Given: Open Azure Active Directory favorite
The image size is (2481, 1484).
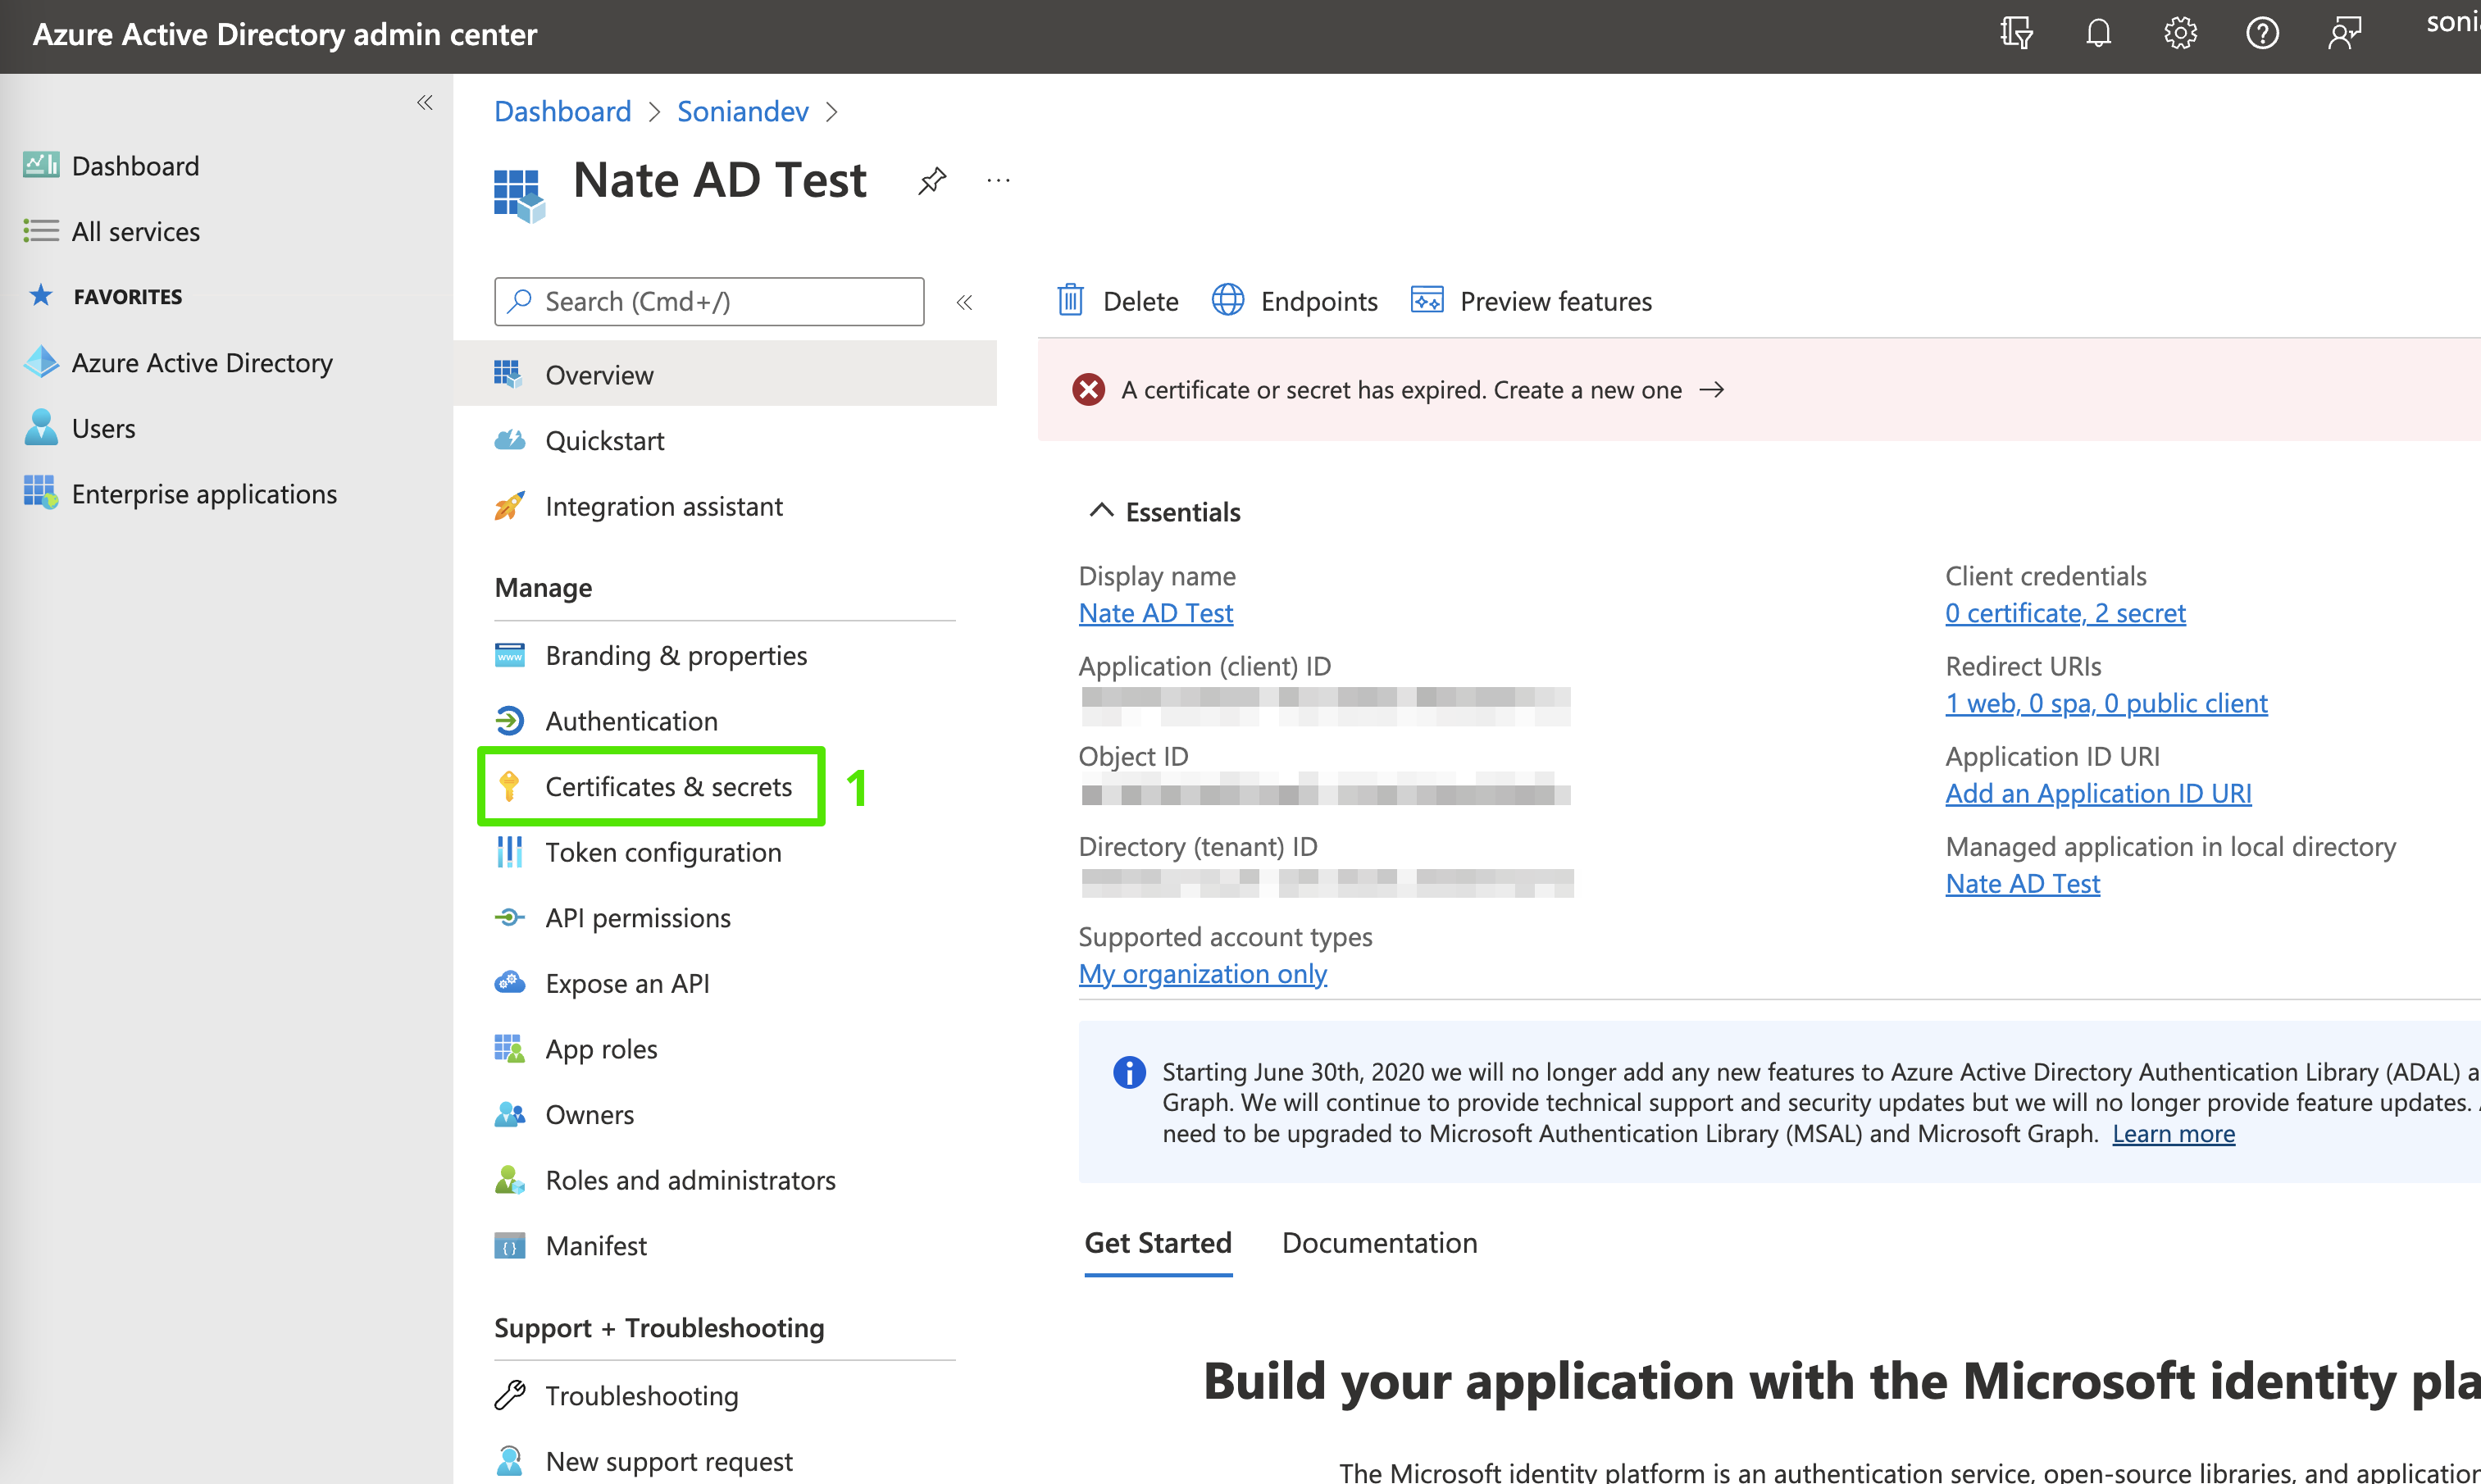Looking at the screenshot, I should pyautogui.click(x=202, y=363).
